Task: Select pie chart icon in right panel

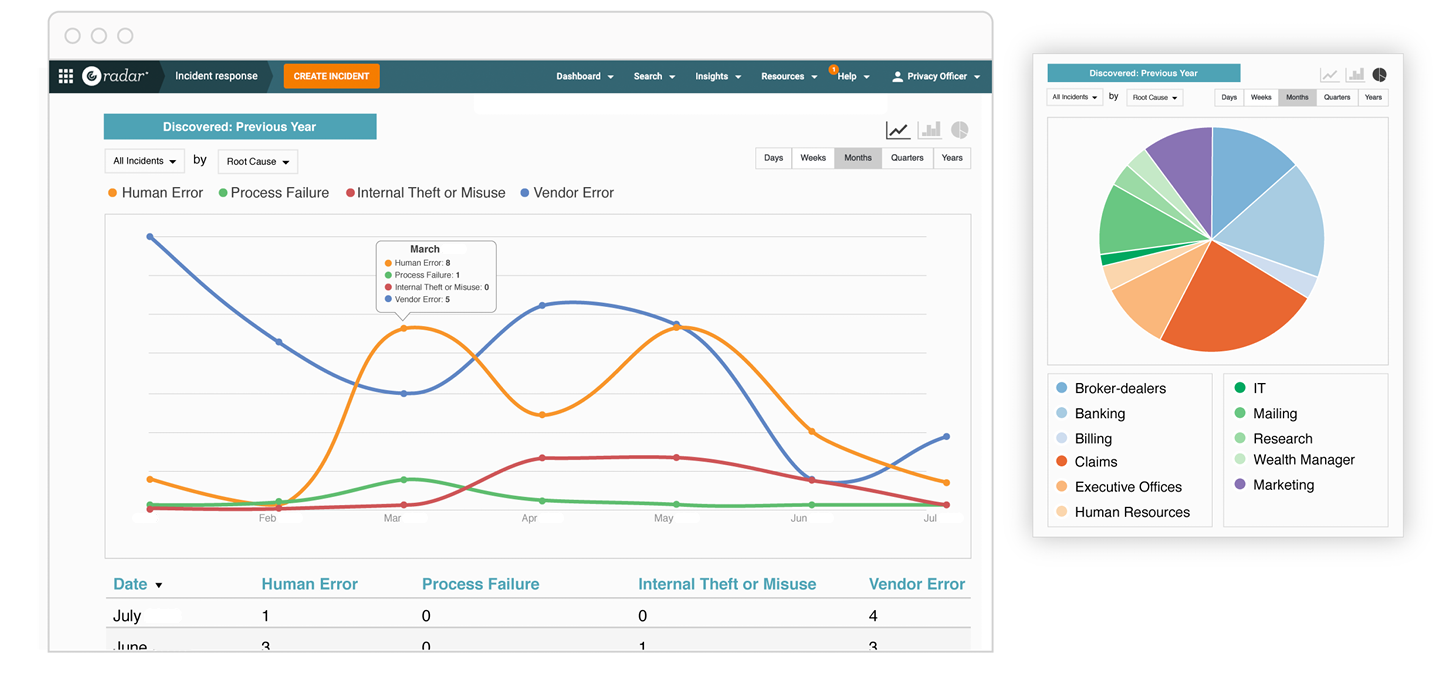Action: coord(1379,75)
